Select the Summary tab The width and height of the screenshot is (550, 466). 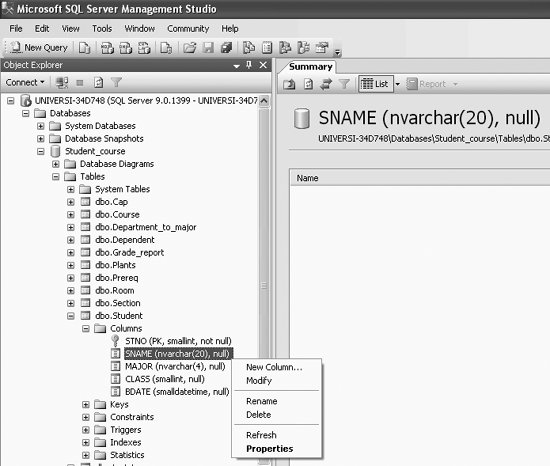tap(310, 67)
